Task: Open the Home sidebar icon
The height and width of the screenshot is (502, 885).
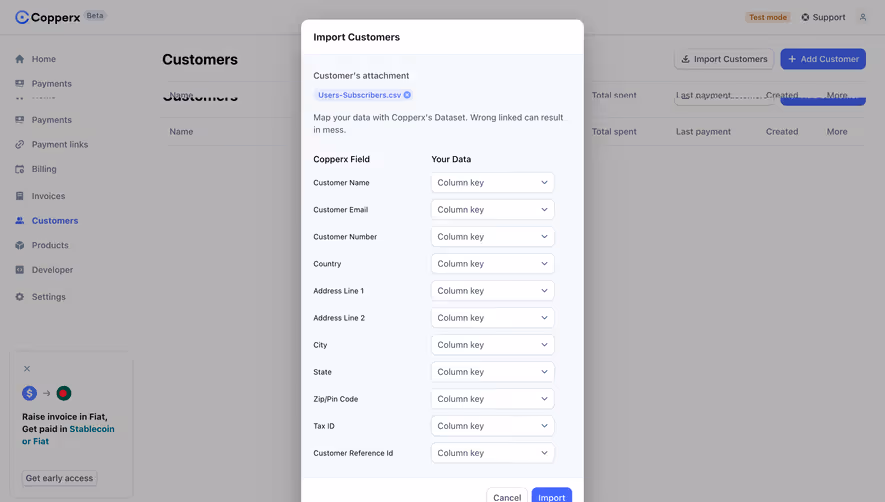Action: 20,59
